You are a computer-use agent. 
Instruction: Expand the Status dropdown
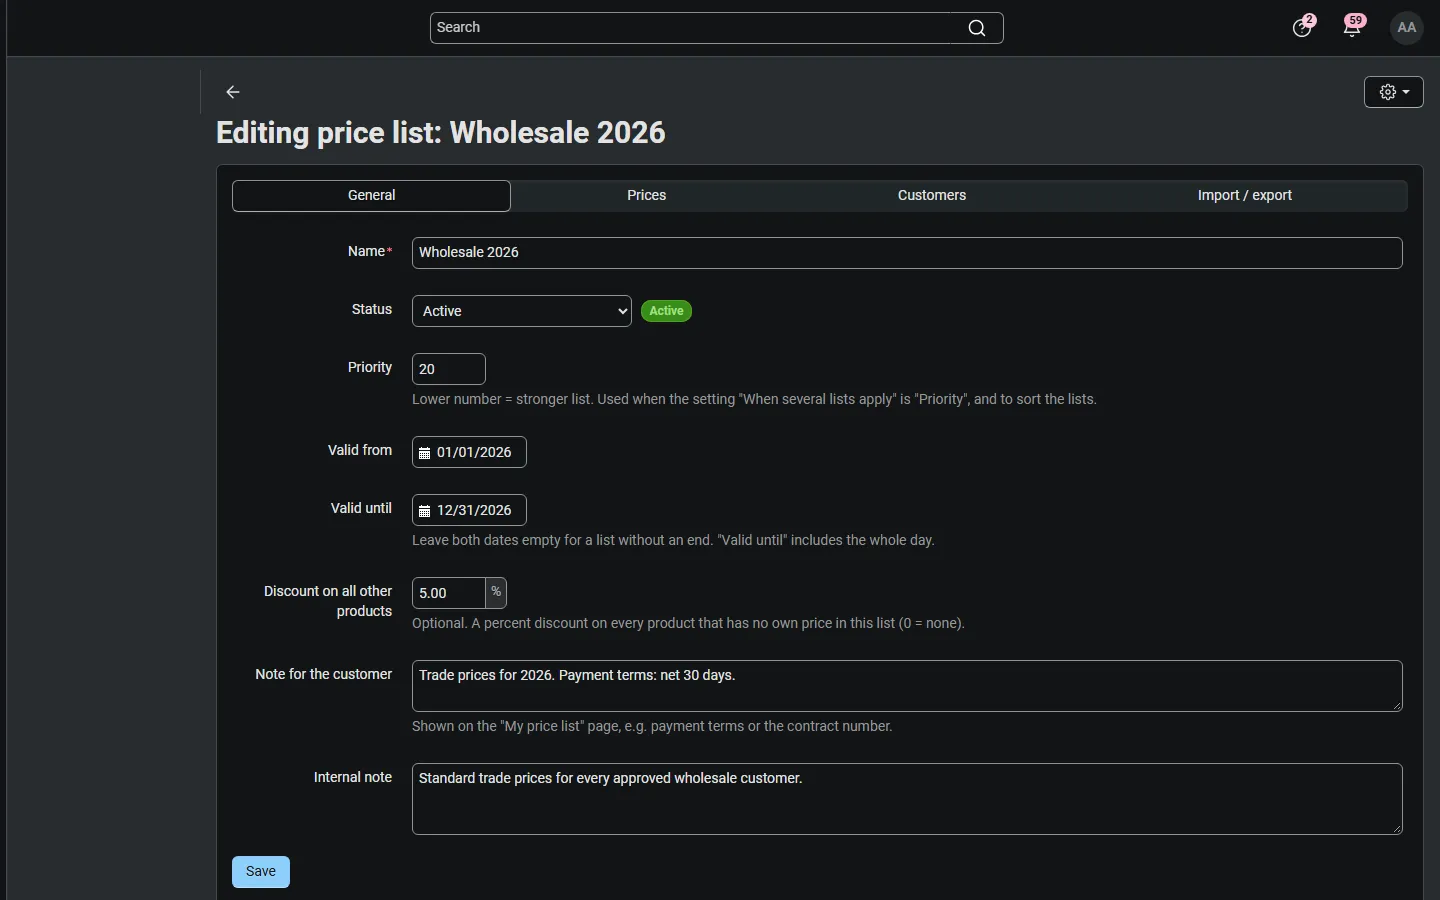pyautogui.click(x=522, y=311)
